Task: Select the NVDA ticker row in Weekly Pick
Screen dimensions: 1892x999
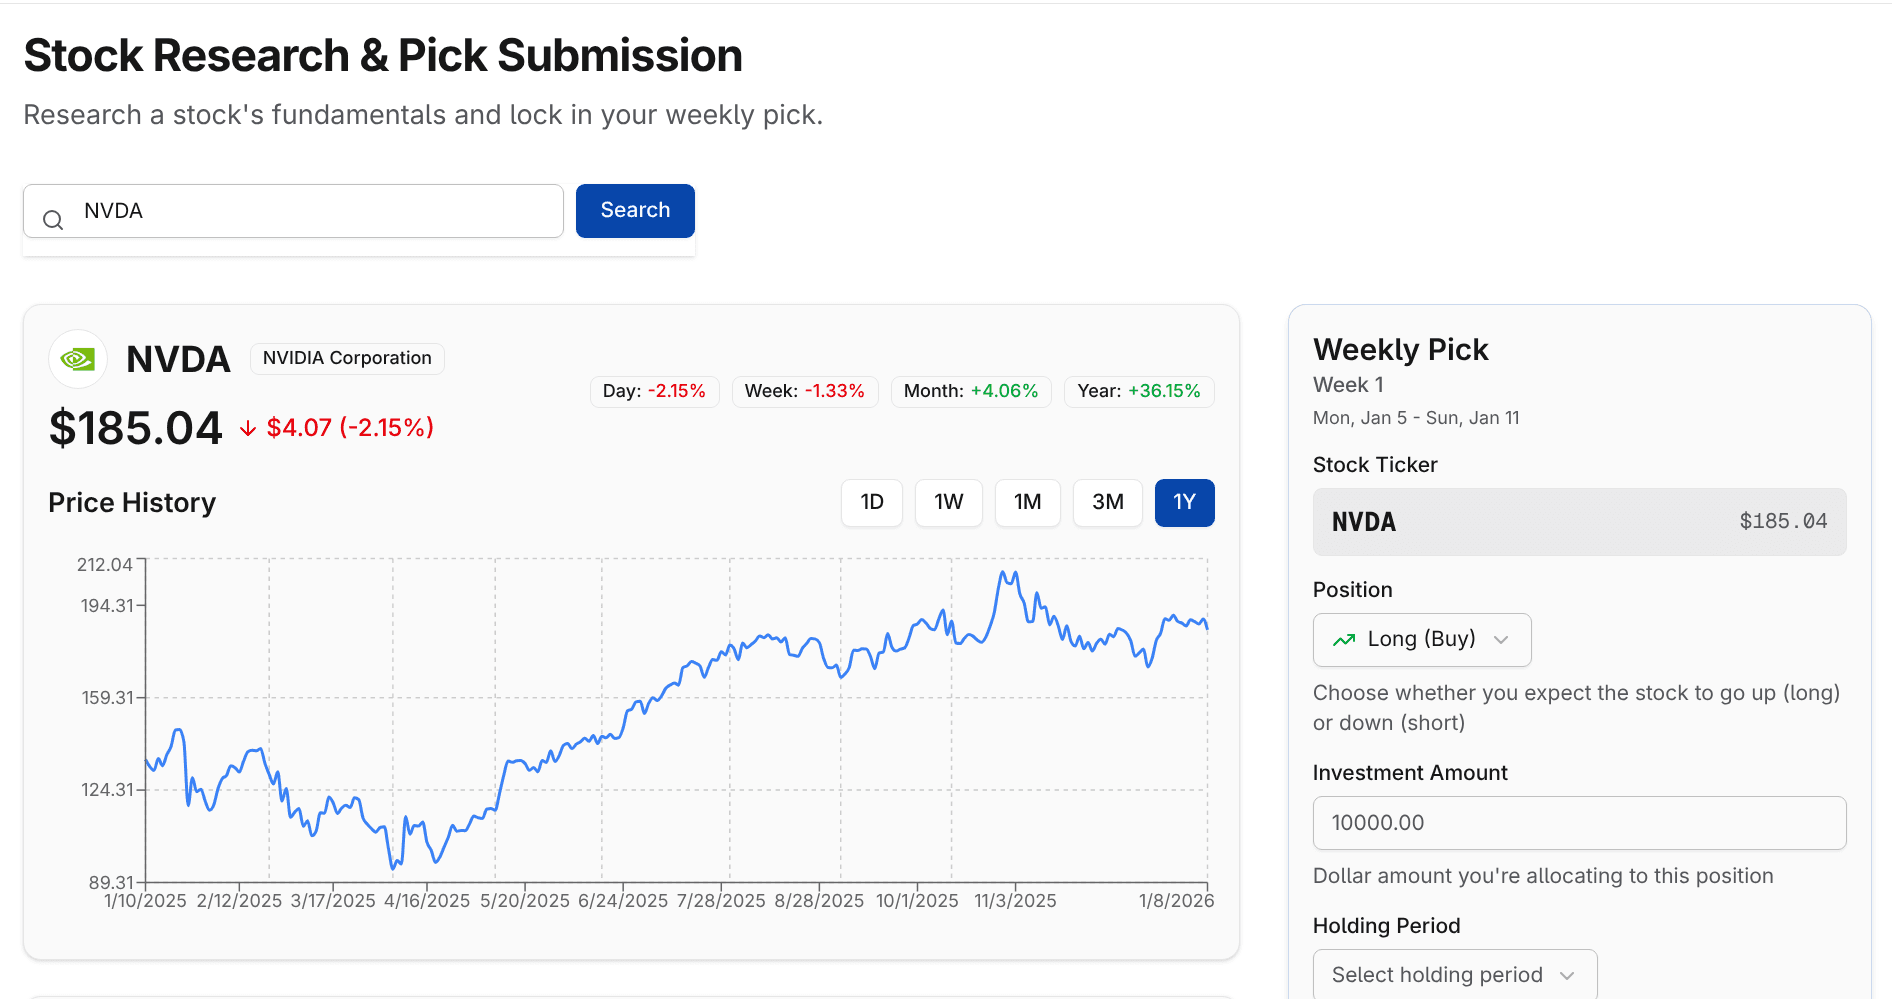Action: click(1579, 521)
